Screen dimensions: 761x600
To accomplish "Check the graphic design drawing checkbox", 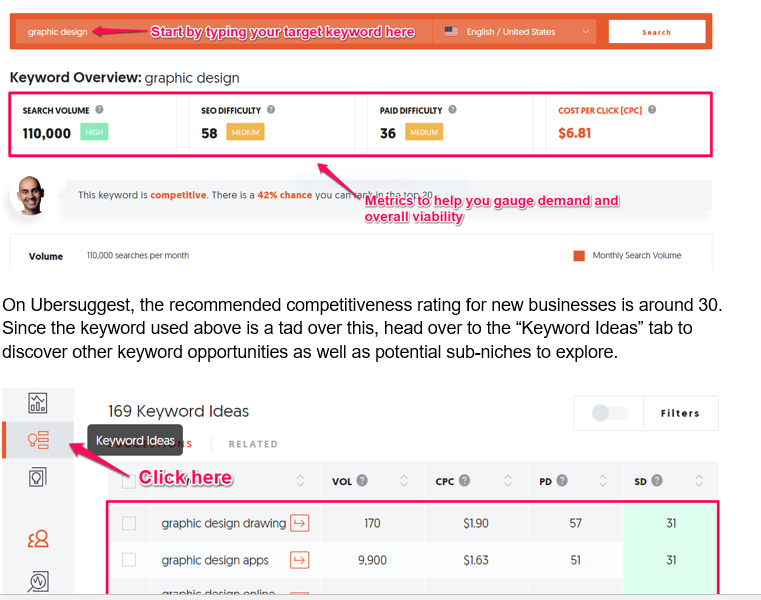I will click(129, 523).
